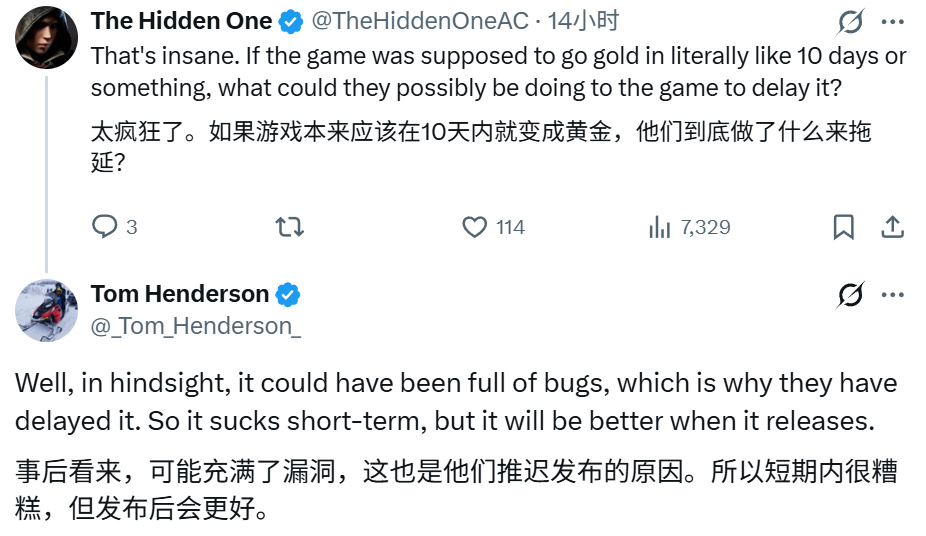The image size is (926, 536).
Task: Open Tom Henderson's snowmobile avatar
Action: click(46, 310)
